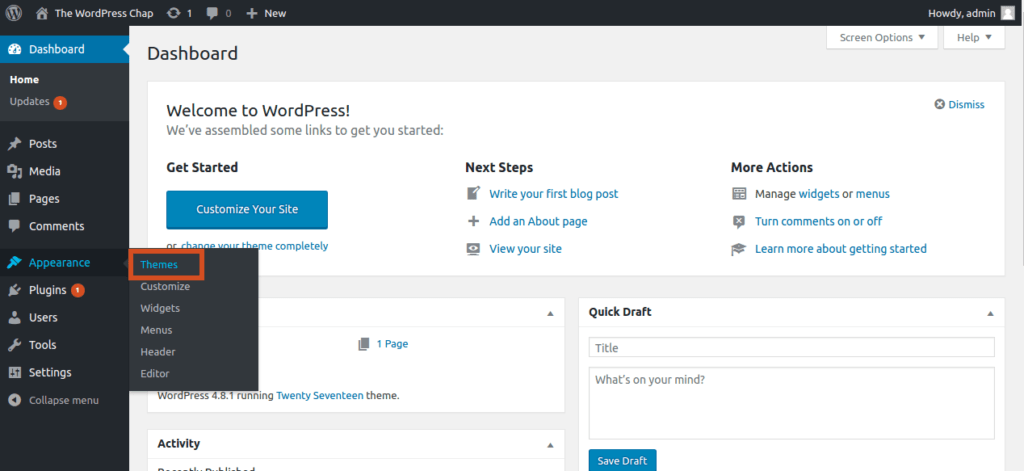Open Turn comments on or off link
Screen dimensions: 1024x471
[818, 221]
